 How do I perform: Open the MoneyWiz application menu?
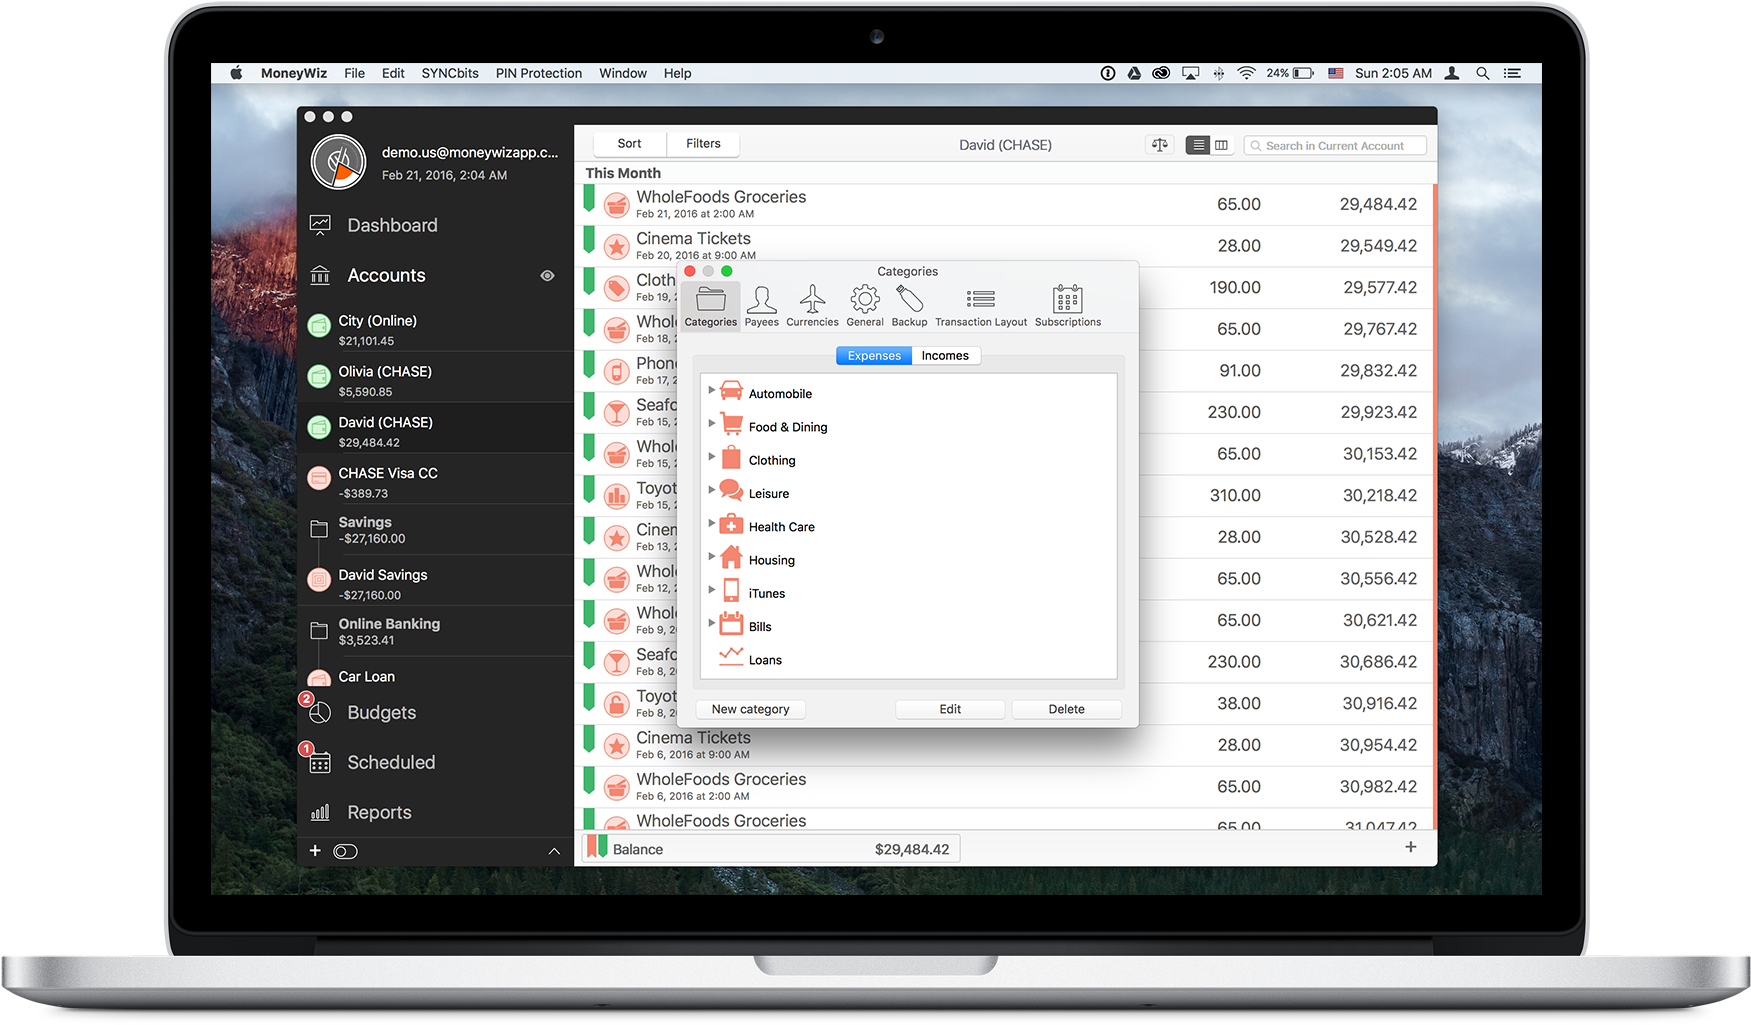294,73
